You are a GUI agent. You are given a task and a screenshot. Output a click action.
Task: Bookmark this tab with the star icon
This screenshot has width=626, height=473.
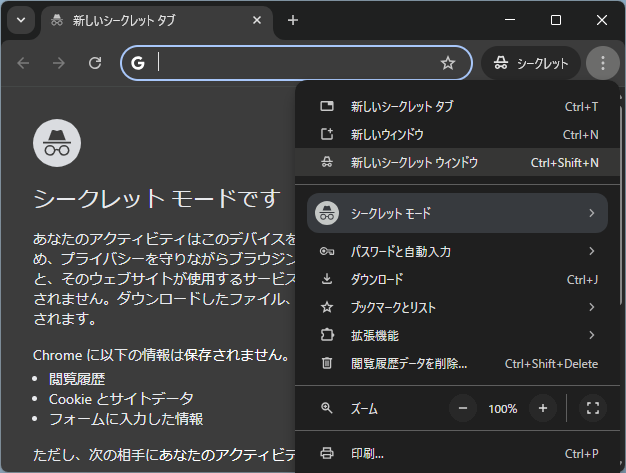[x=448, y=63]
